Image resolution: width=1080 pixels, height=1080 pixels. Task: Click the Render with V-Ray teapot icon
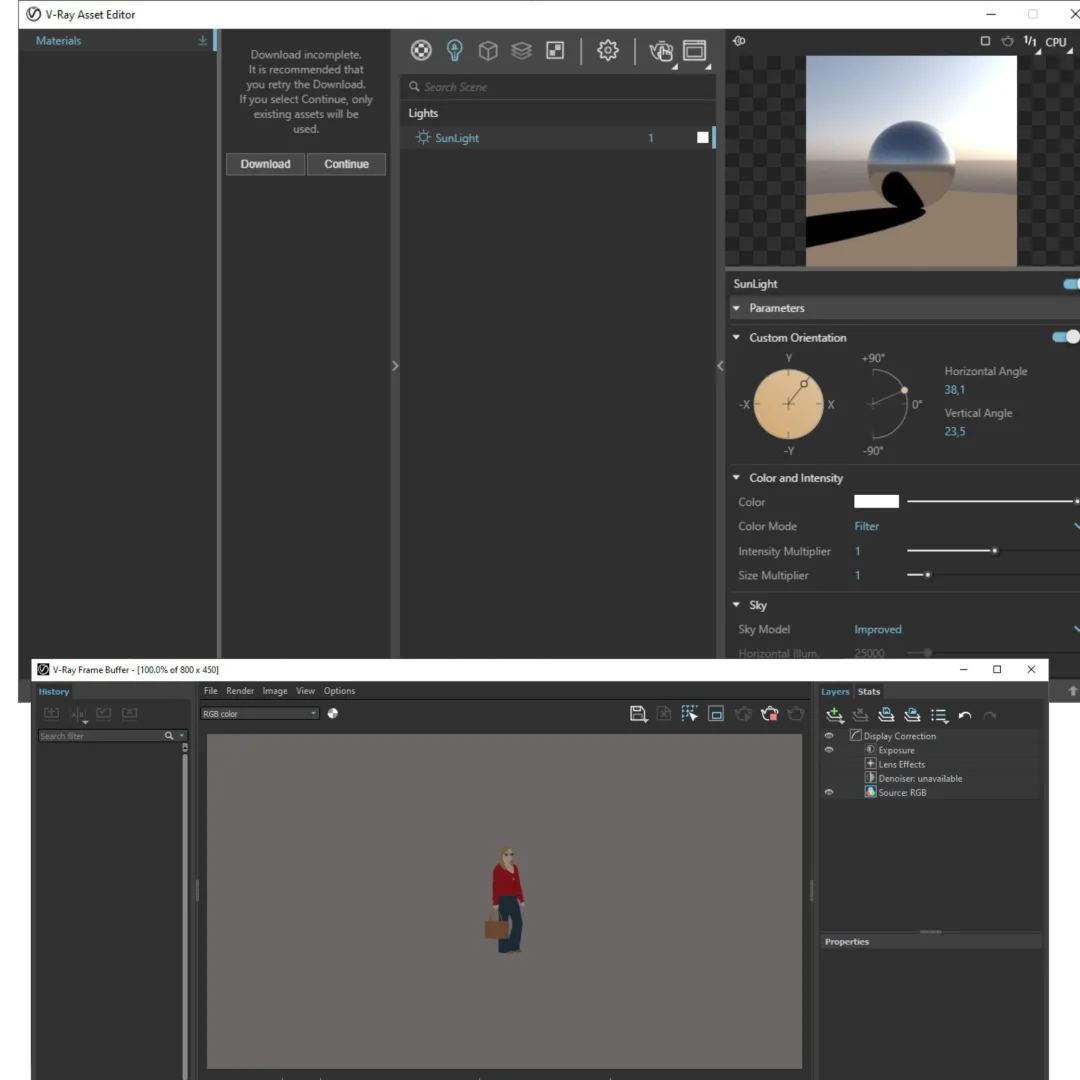click(x=660, y=52)
